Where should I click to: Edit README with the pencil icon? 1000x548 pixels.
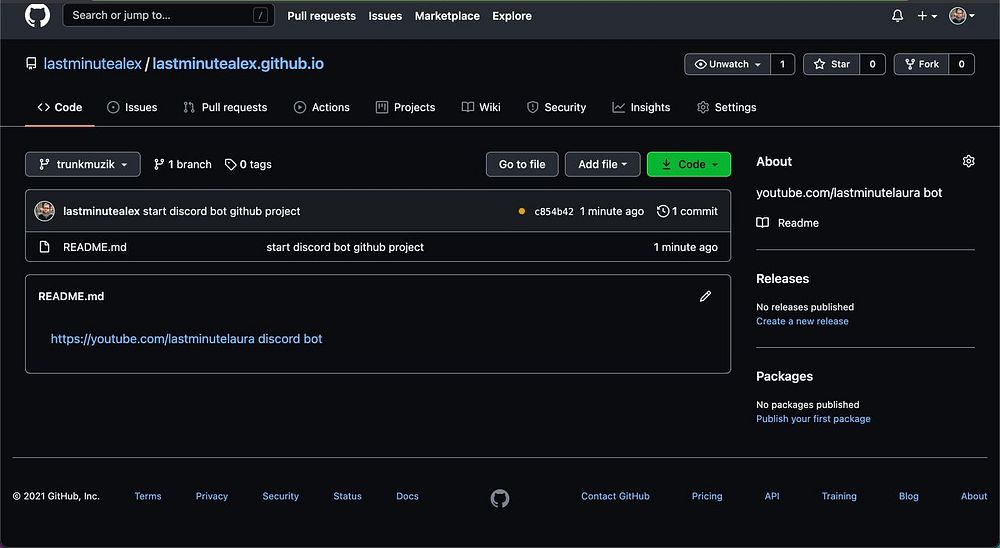pyautogui.click(x=705, y=296)
